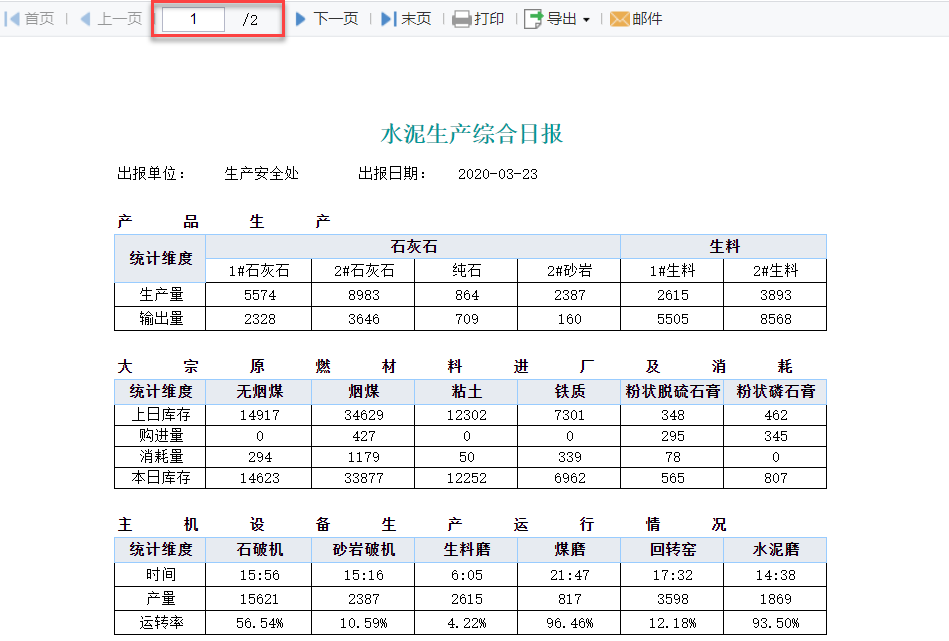Click the value 15621

(x=260, y=599)
